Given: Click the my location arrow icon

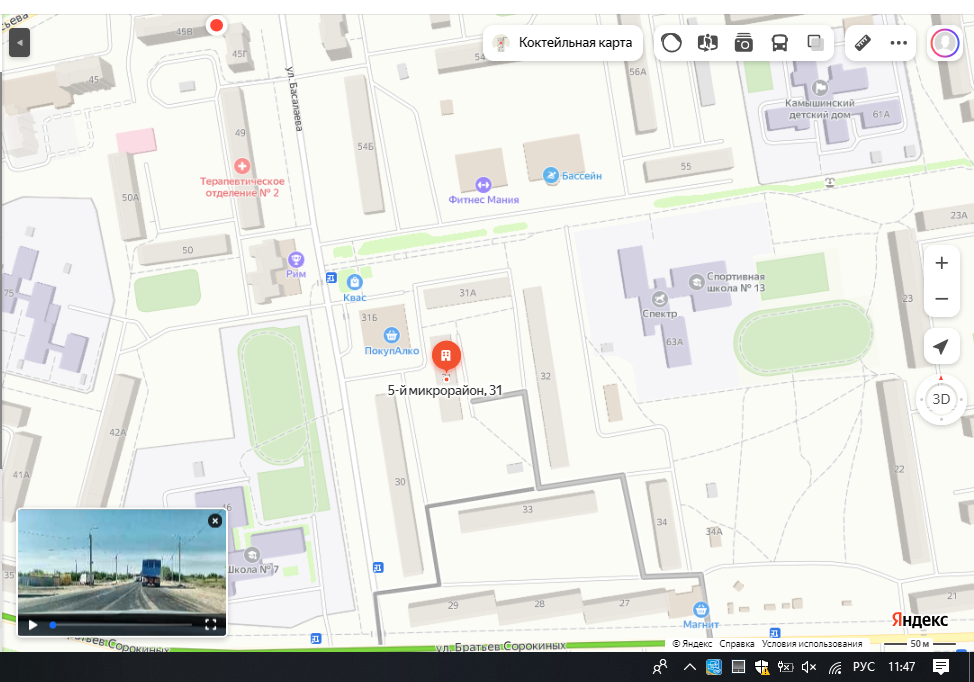Looking at the screenshot, I should 941,347.
